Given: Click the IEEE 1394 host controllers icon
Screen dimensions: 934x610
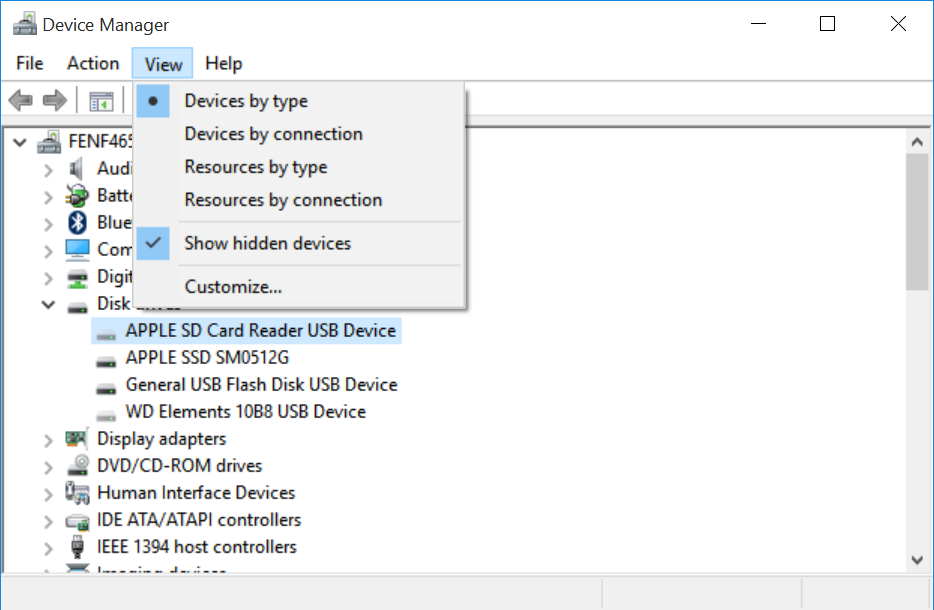Looking at the screenshot, I should coord(77,547).
